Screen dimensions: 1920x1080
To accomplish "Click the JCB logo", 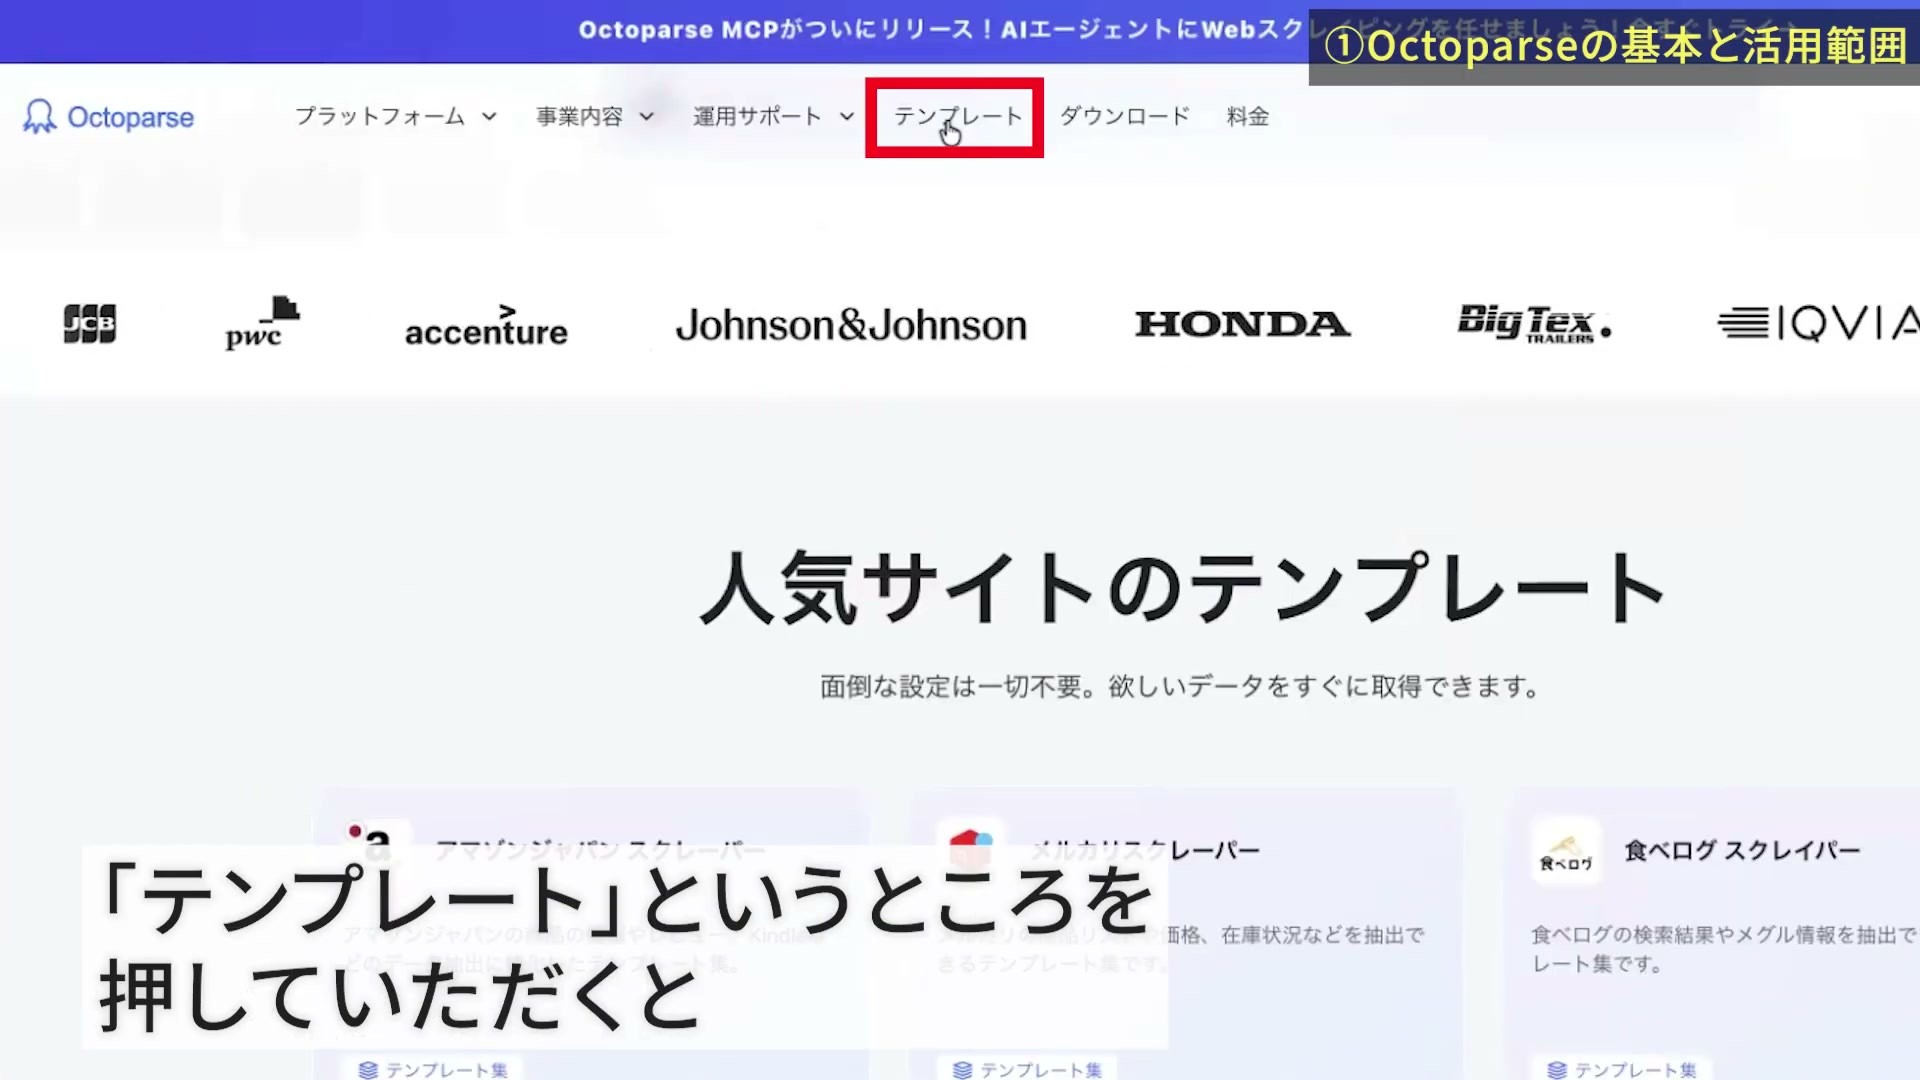I will 90,324.
